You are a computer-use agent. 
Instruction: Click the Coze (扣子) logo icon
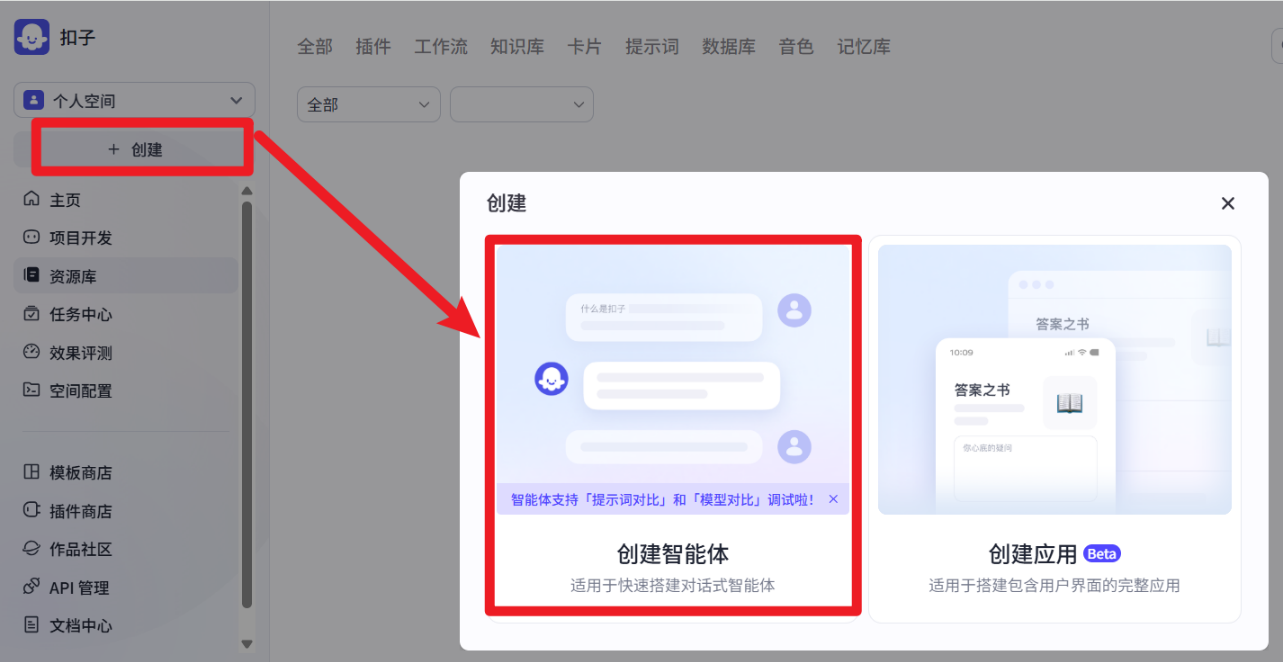32,38
